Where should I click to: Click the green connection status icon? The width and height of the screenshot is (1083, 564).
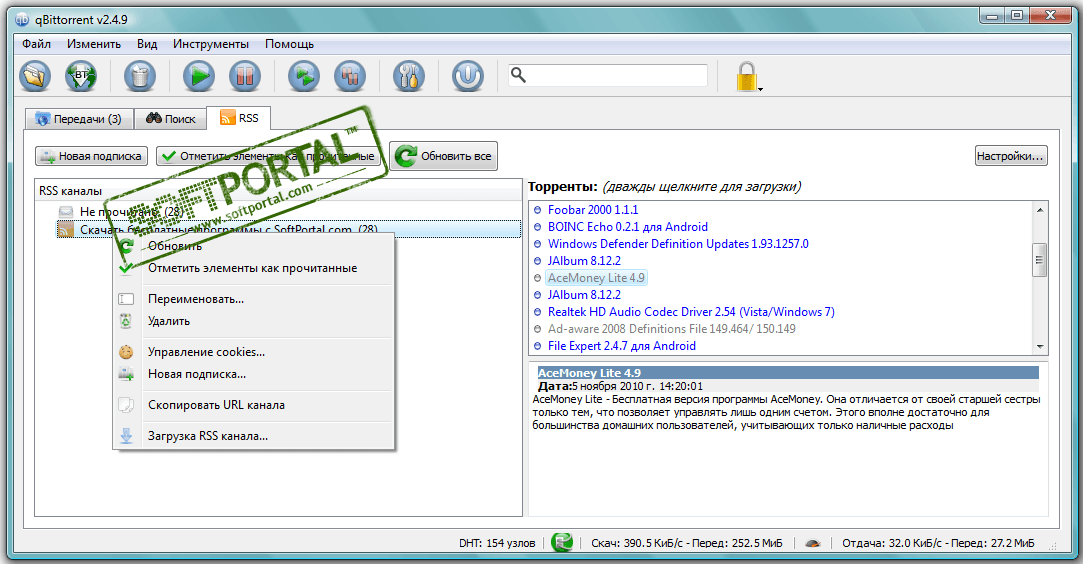click(562, 543)
